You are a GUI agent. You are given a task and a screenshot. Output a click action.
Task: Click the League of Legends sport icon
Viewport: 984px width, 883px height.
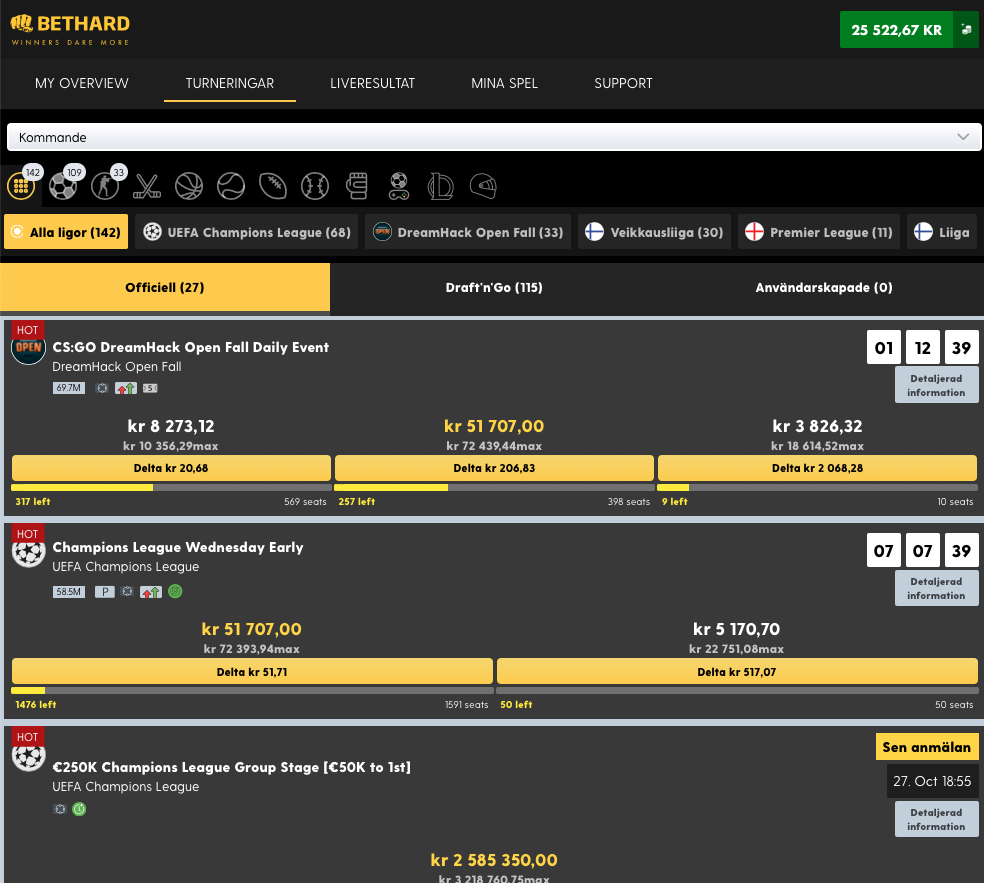[x=441, y=185]
